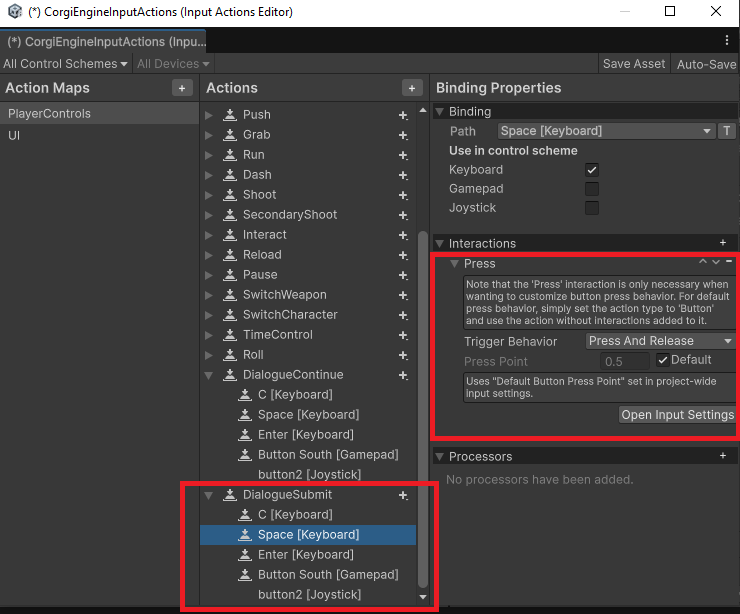Select the TimeControl action row

click(x=308, y=335)
